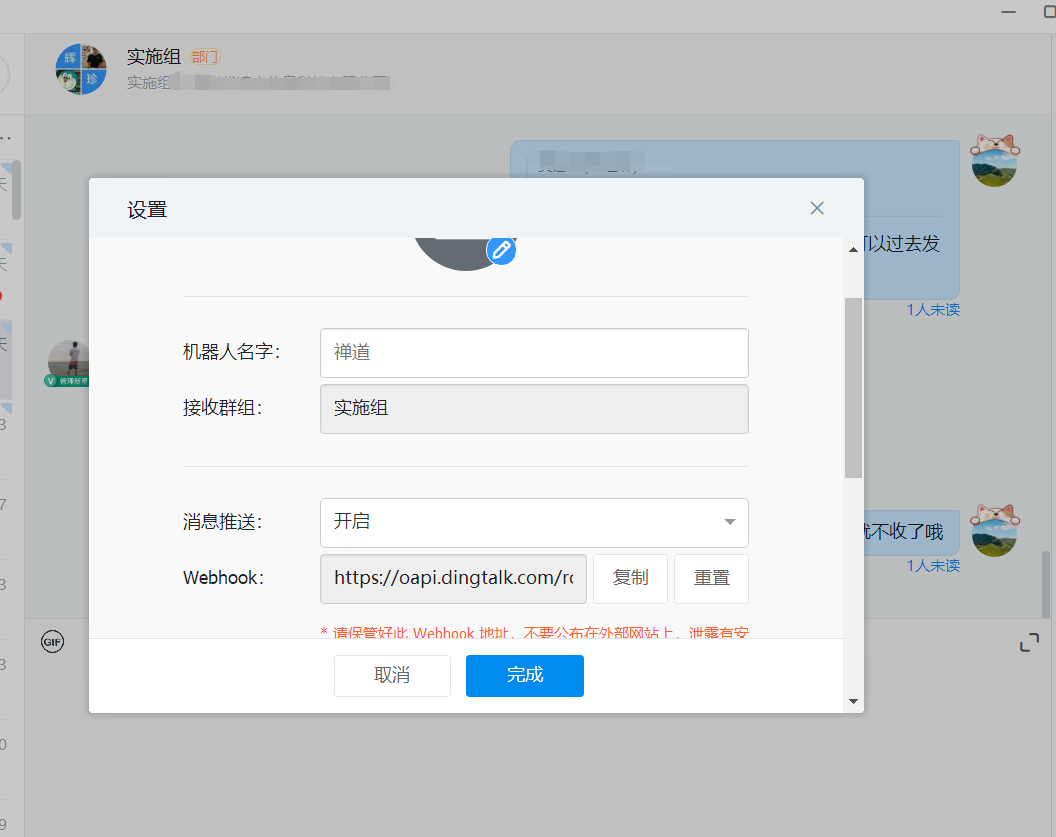
Task: Click the cat avatar of top message
Action: pyautogui.click(x=995, y=160)
